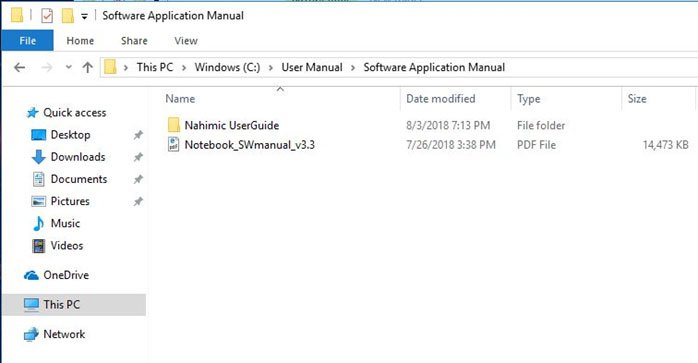Open the File ribbon tab

coord(27,41)
